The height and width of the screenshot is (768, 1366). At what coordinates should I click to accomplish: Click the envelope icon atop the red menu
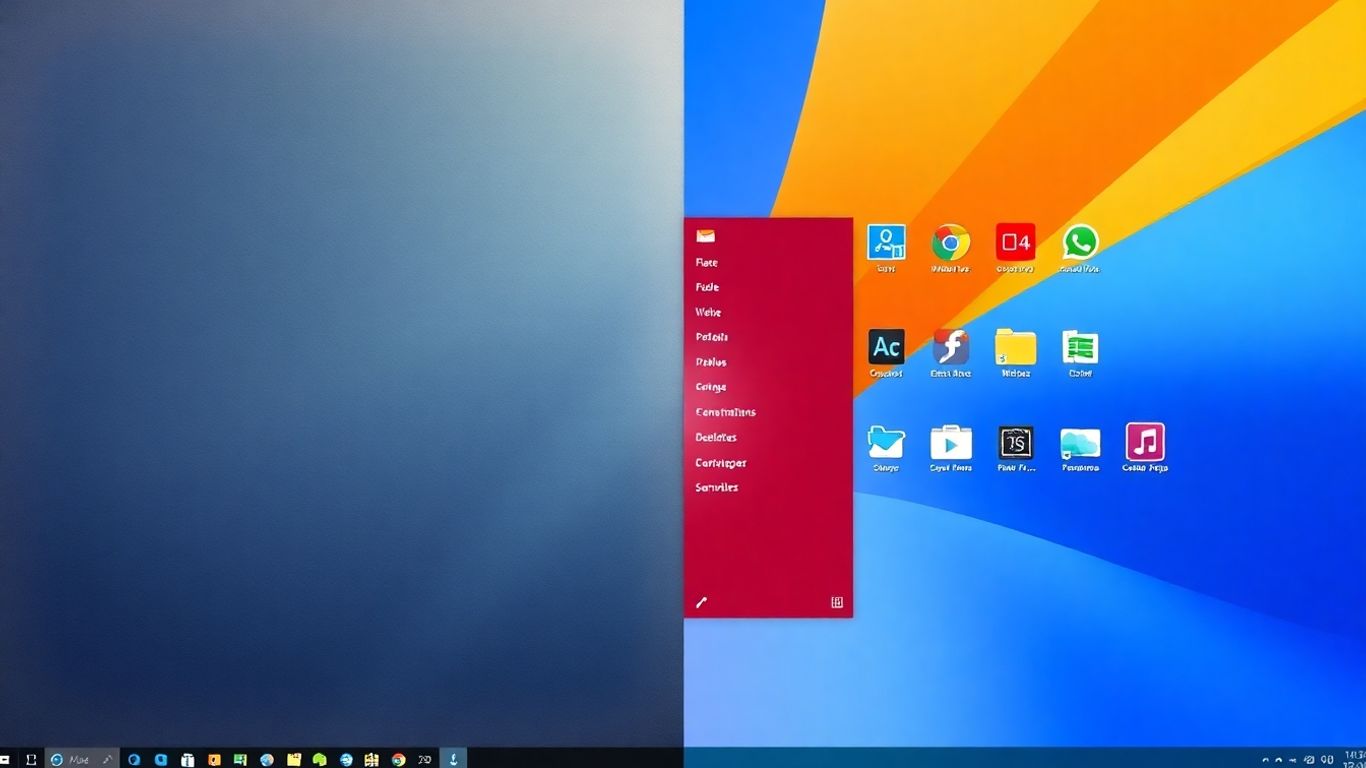(704, 236)
